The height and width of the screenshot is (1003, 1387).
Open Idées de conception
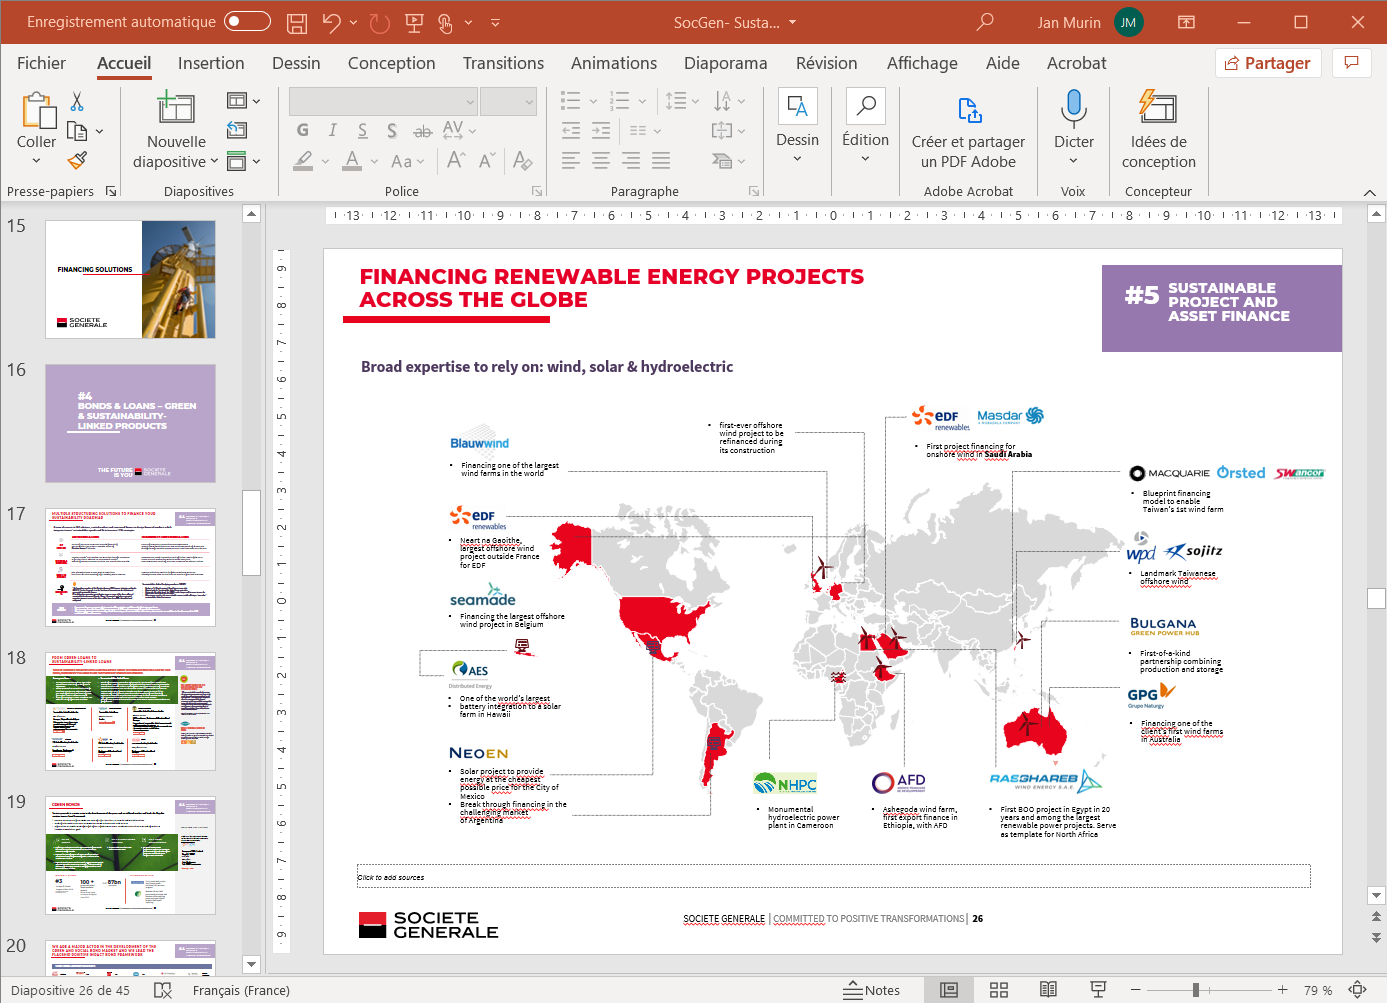click(x=1158, y=131)
